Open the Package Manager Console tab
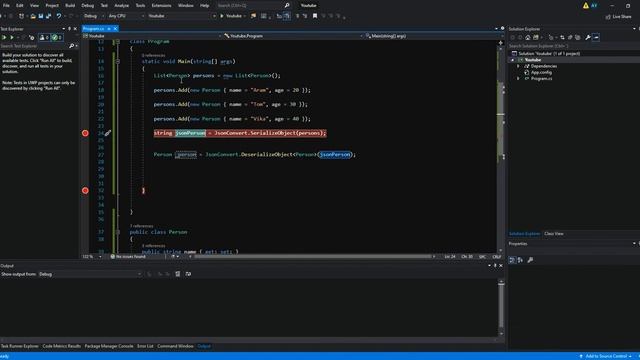Viewport: 640px width, 360px height. (109, 346)
